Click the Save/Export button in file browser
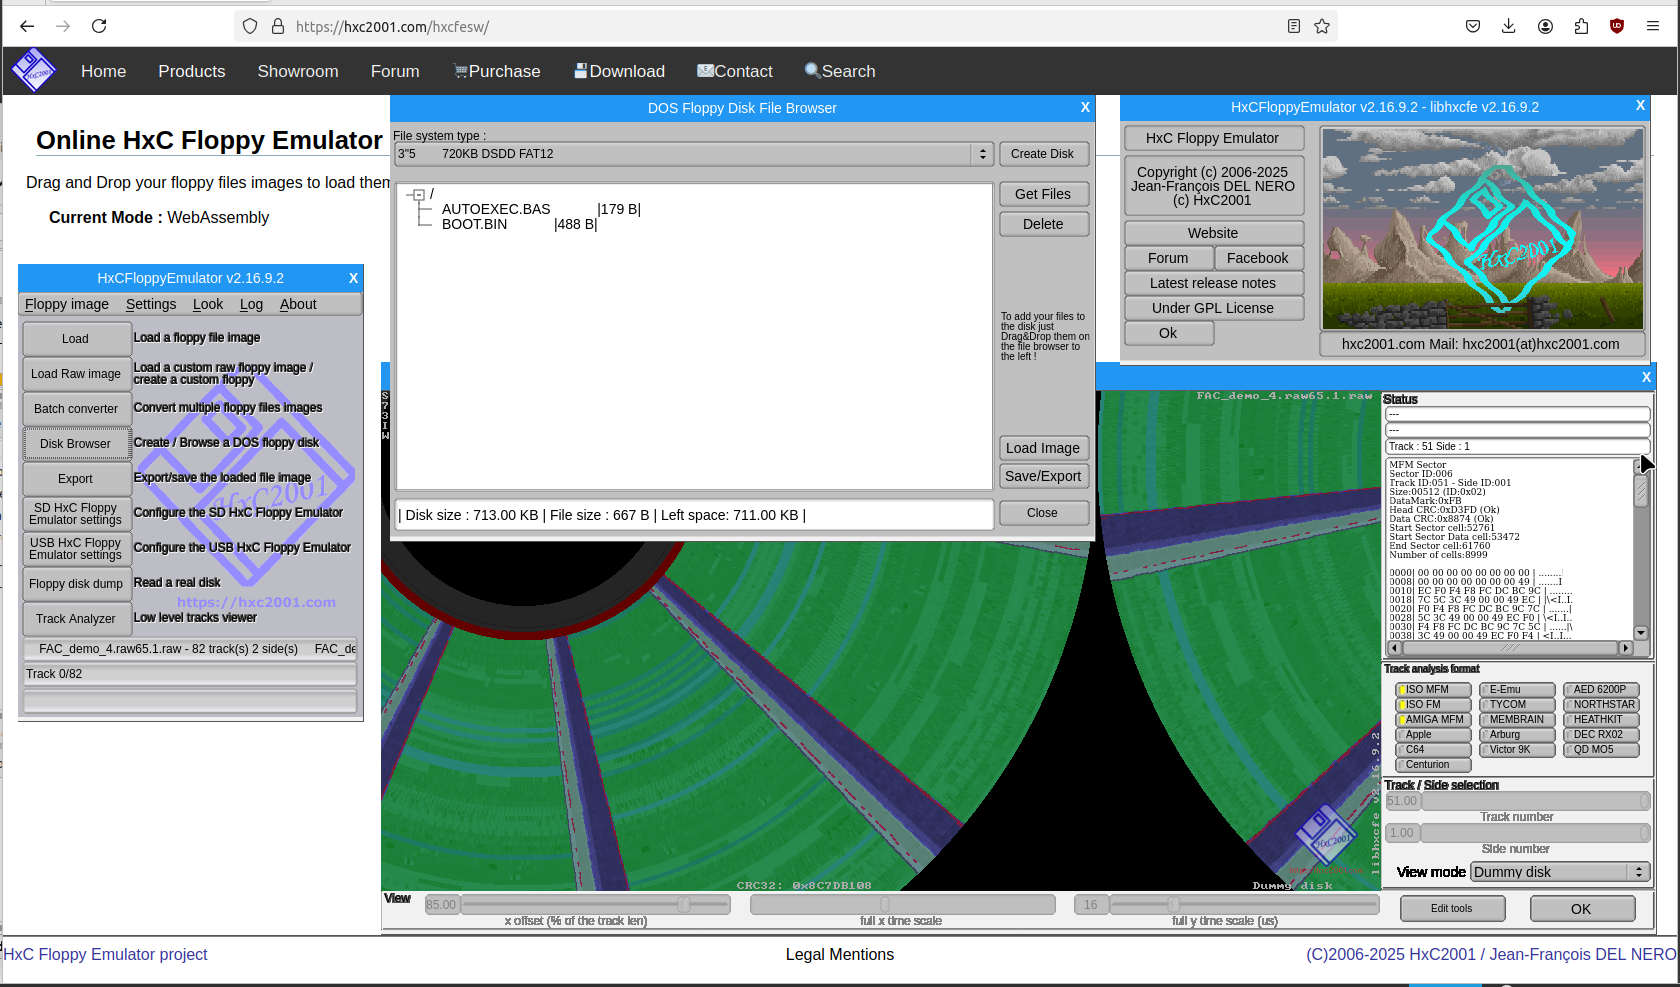Viewport: 1680px width, 987px height. pyautogui.click(x=1044, y=476)
